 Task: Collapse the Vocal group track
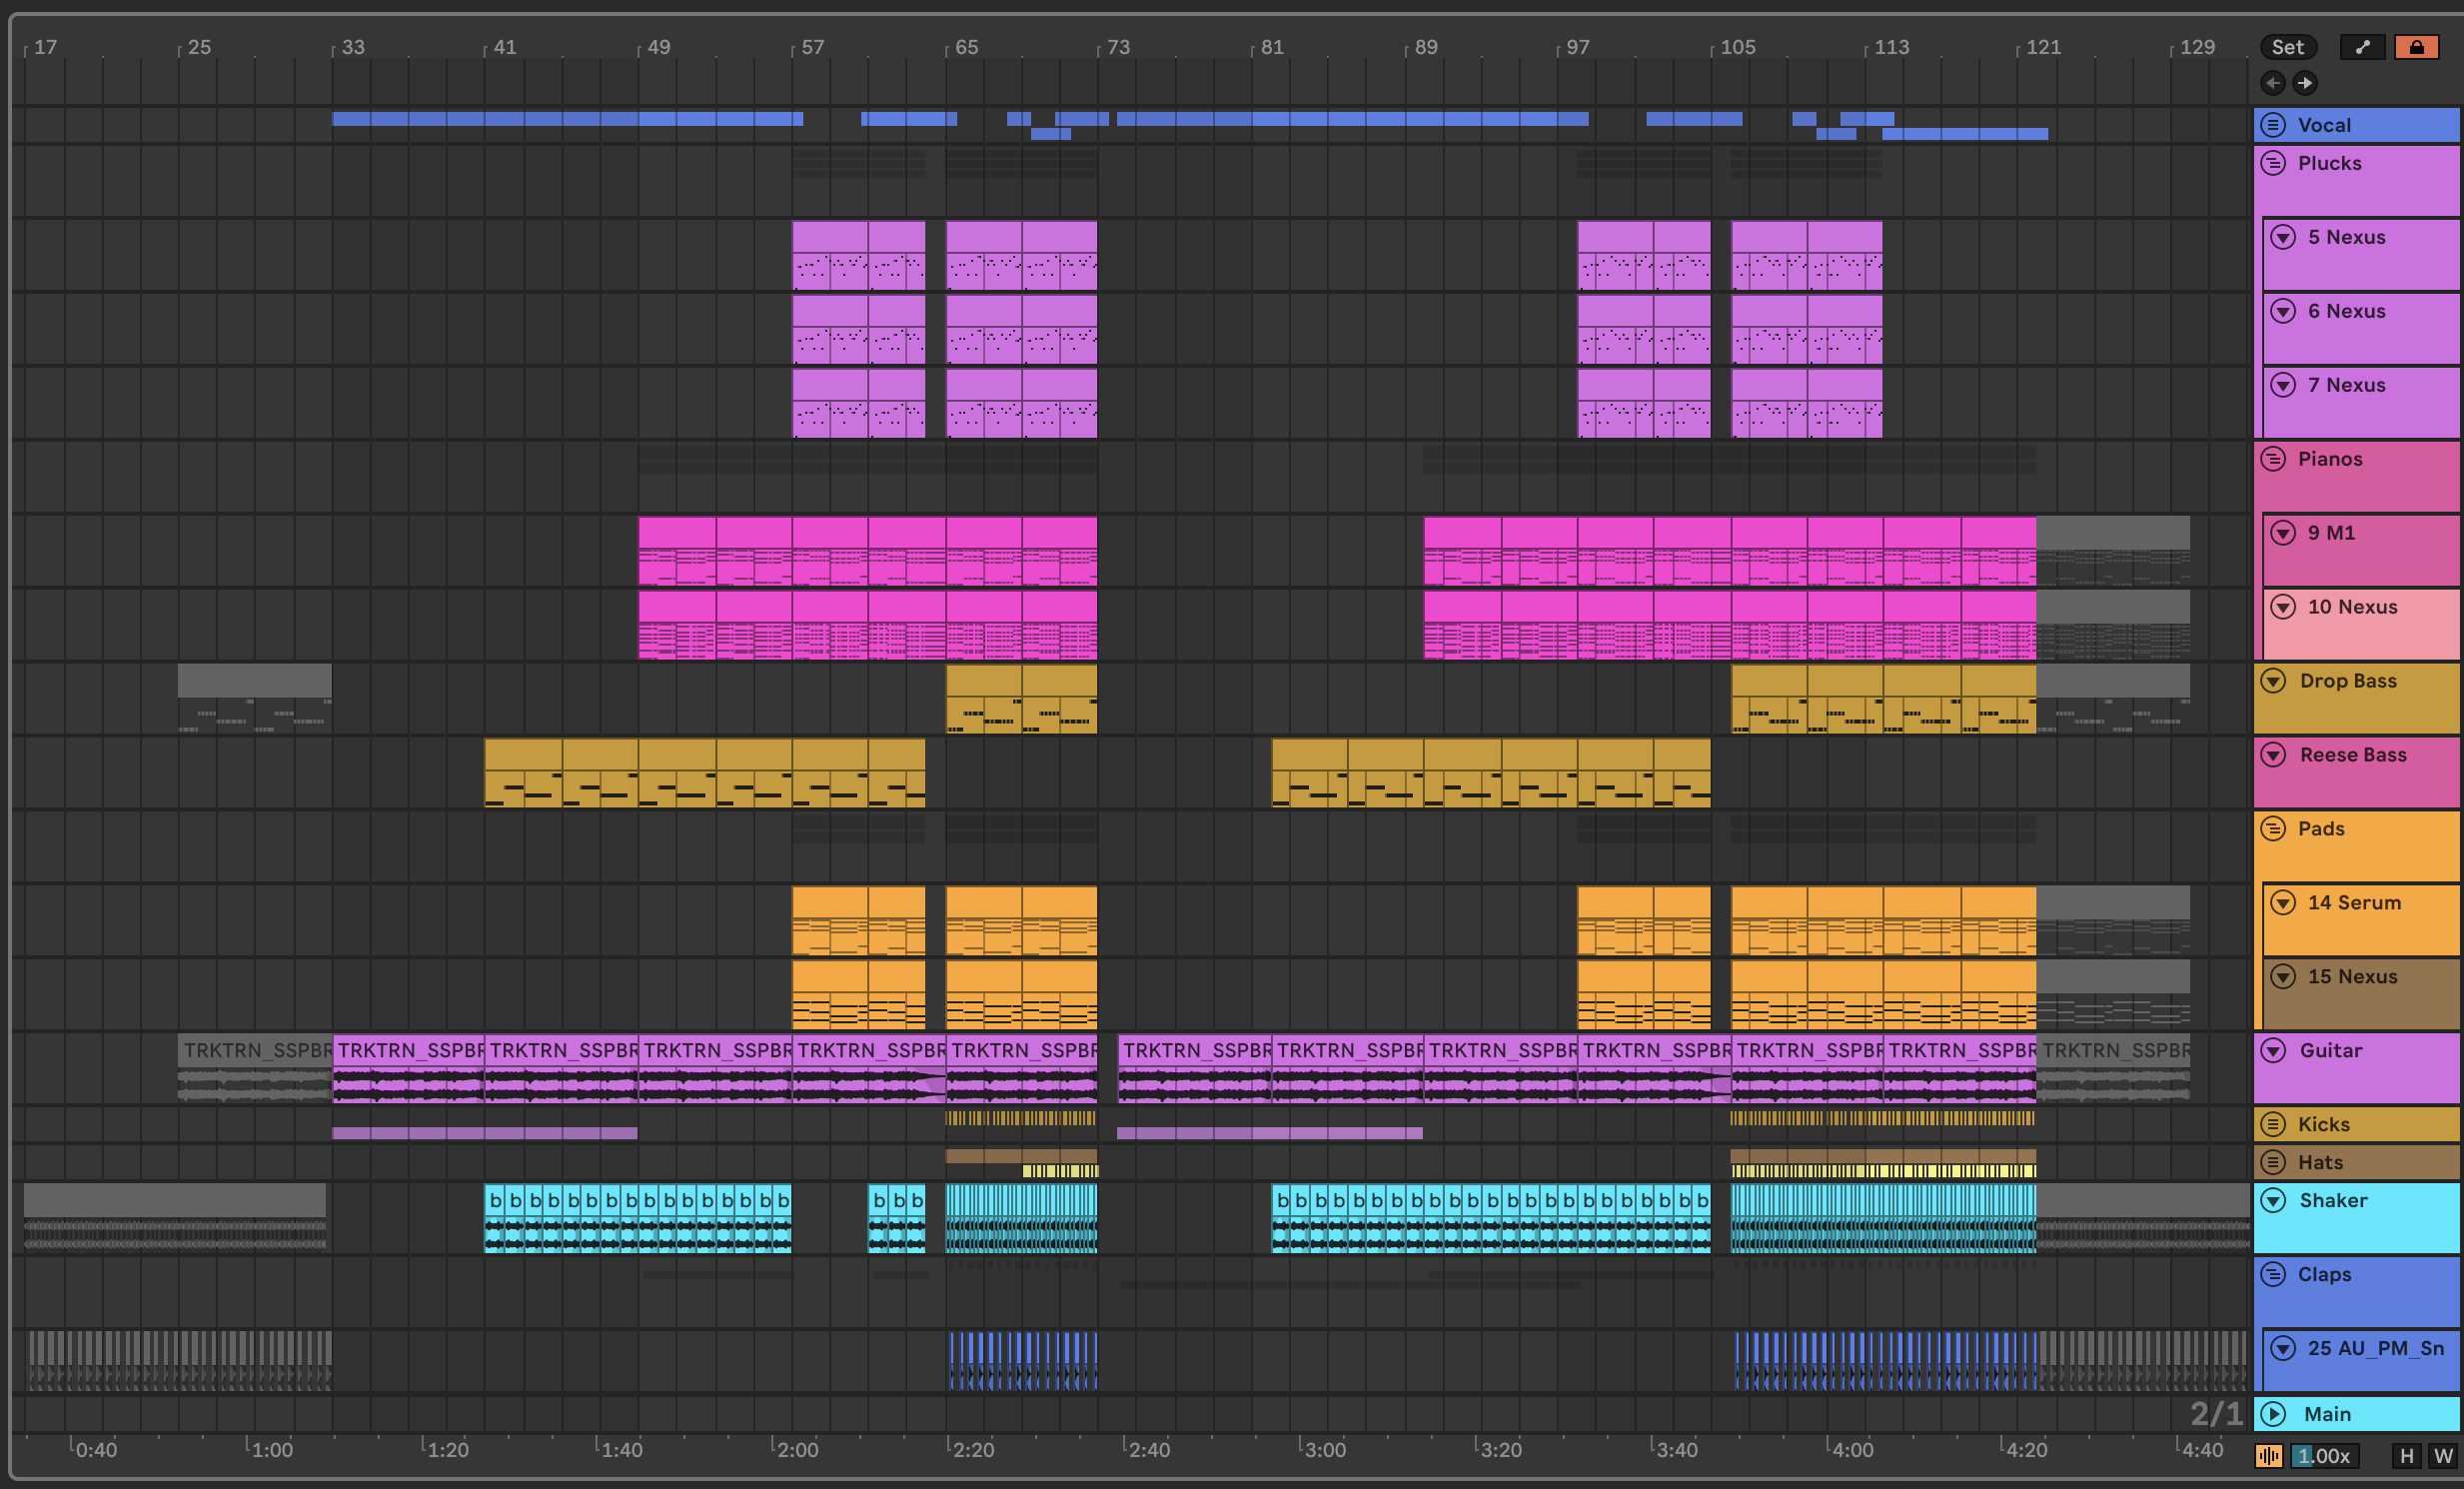[x=2273, y=125]
